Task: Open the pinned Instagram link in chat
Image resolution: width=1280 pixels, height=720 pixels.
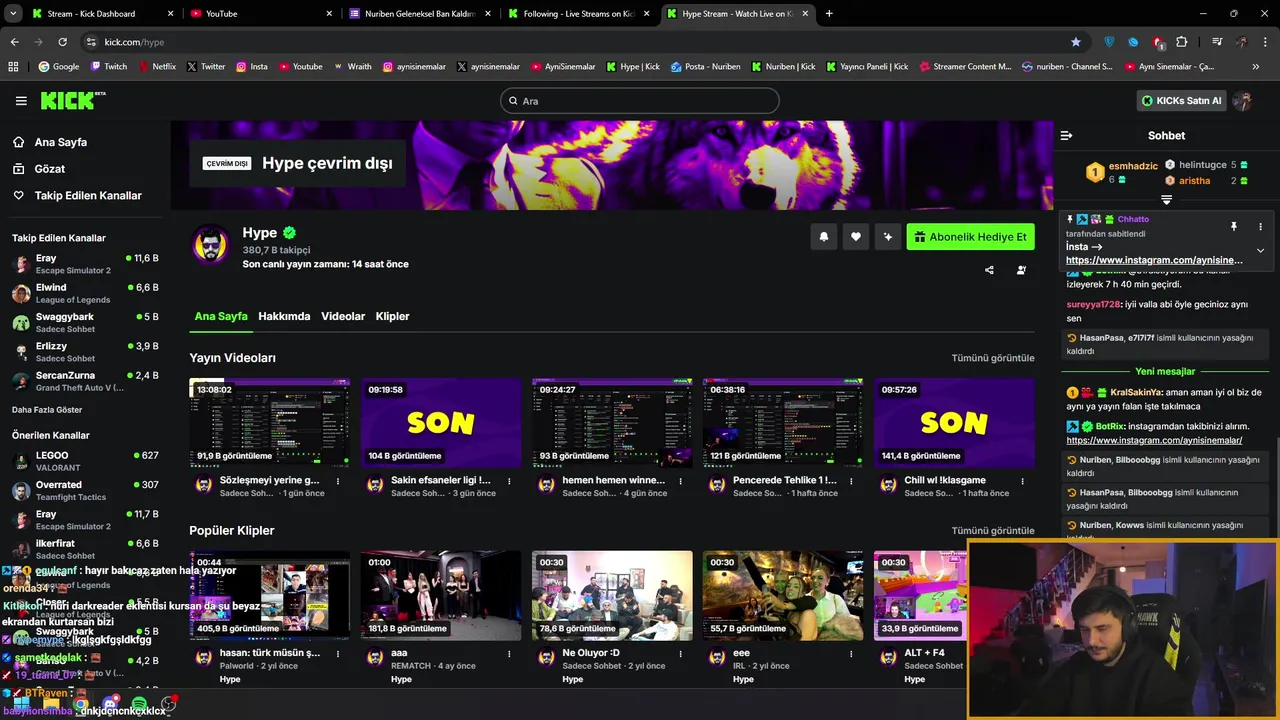Action: [1154, 260]
